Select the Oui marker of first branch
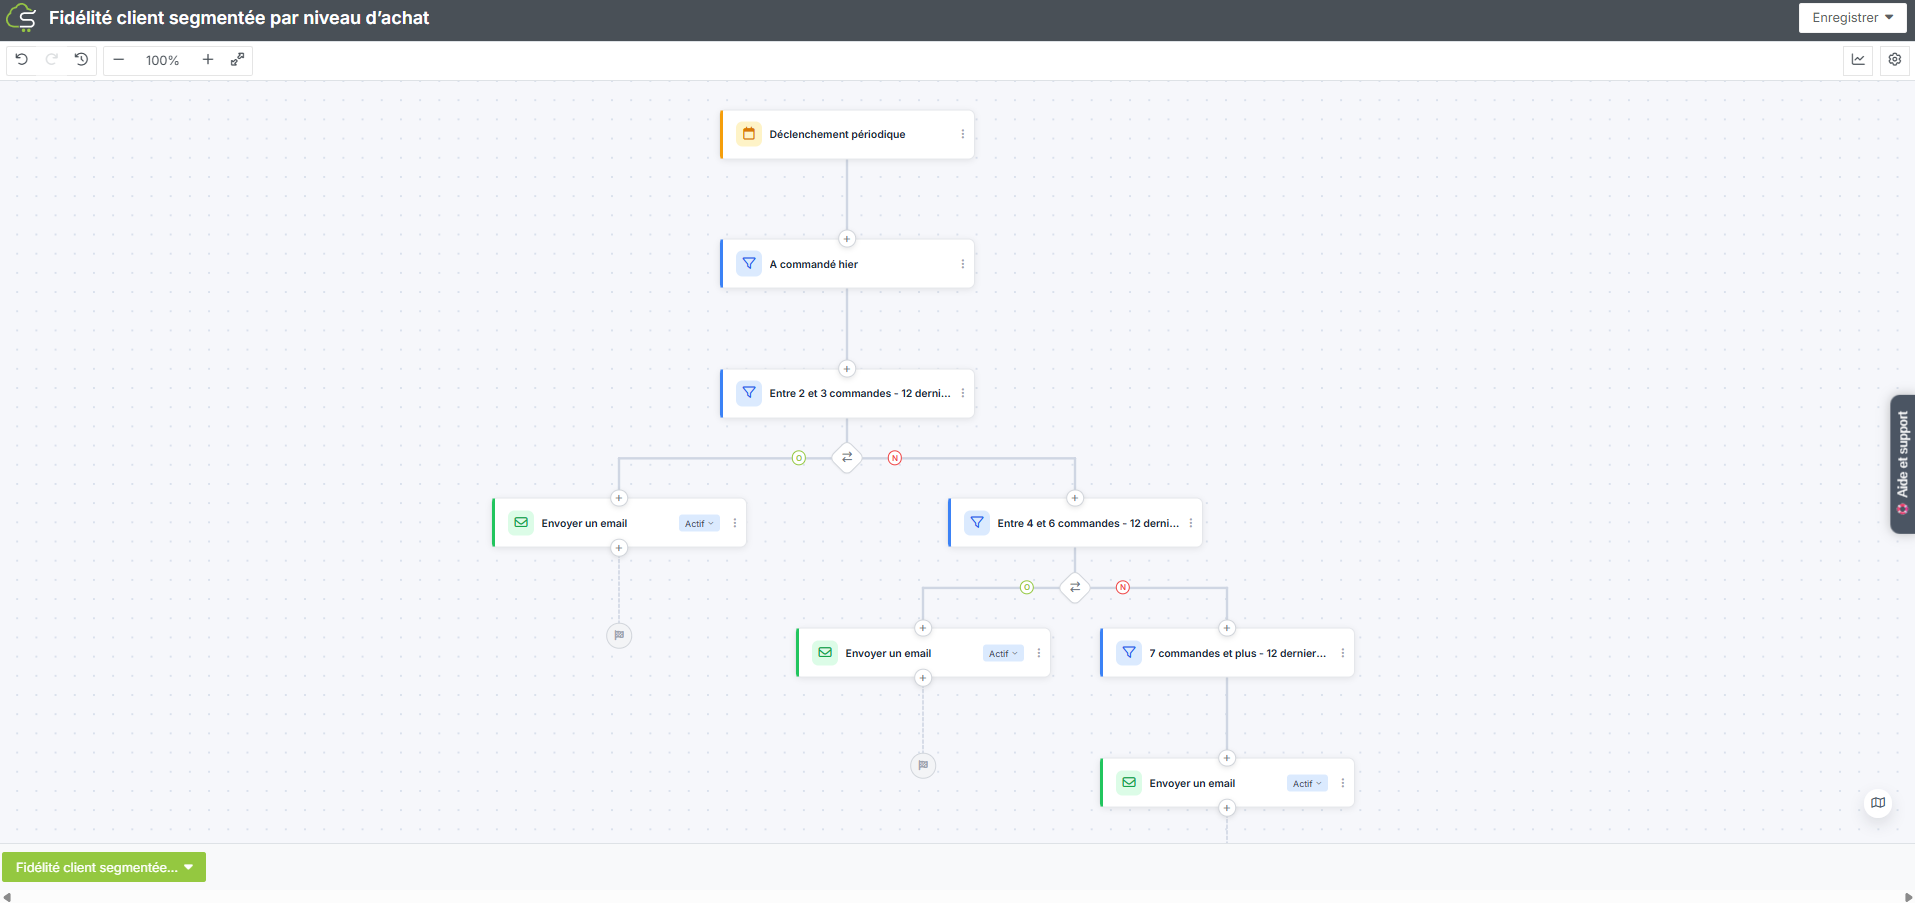The height and width of the screenshot is (903, 1915). tap(799, 458)
